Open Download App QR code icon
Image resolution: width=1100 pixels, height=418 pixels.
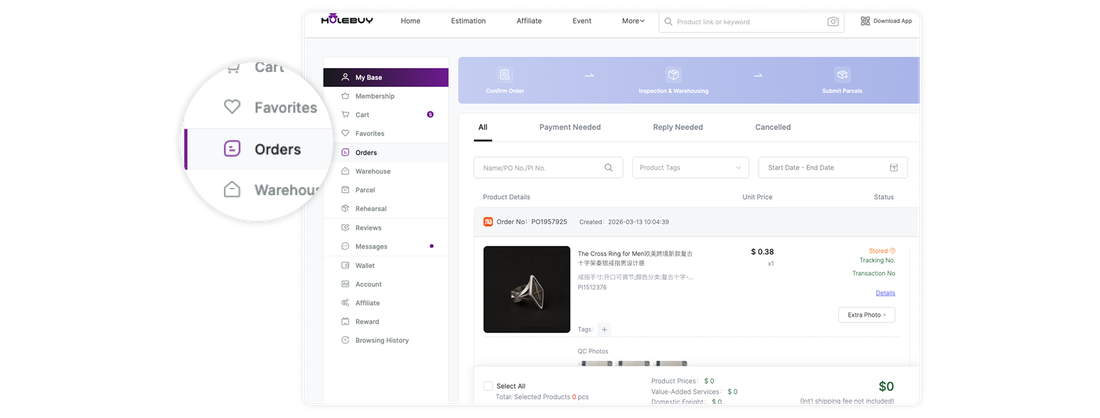click(865, 21)
